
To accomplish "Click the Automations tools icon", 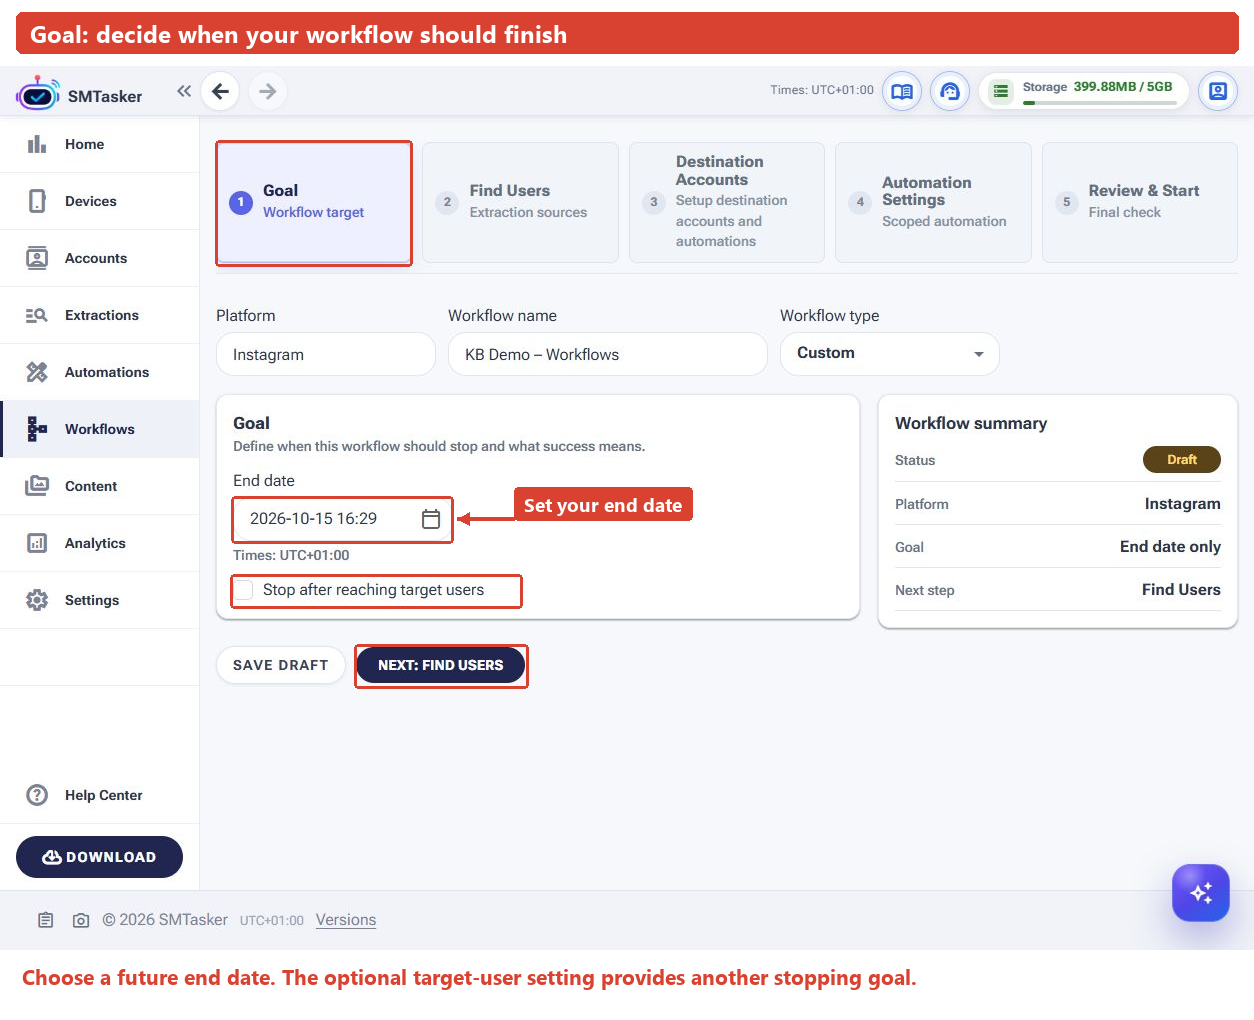I will click(x=37, y=372).
